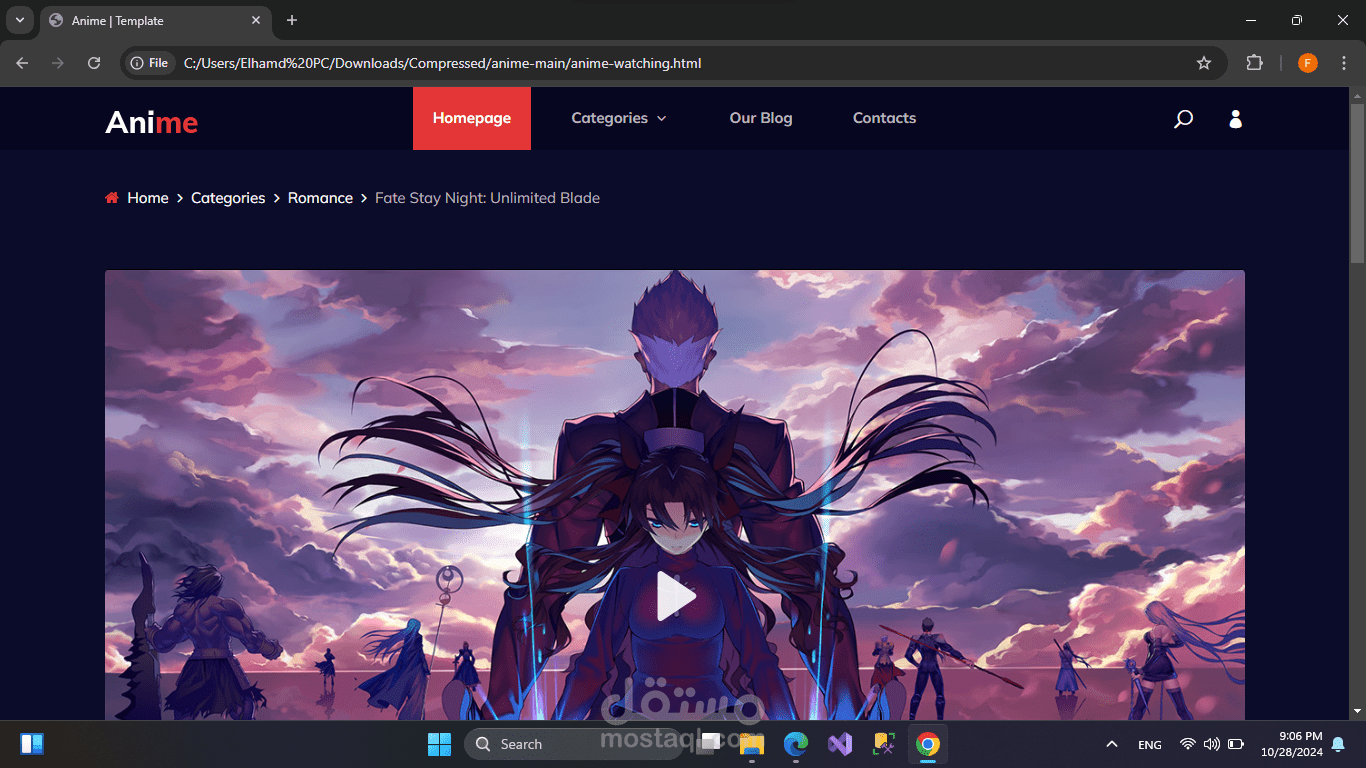The height and width of the screenshot is (768, 1366).
Task: Open the Wi-Fi network icon
Action: (x=1187, y=744)
